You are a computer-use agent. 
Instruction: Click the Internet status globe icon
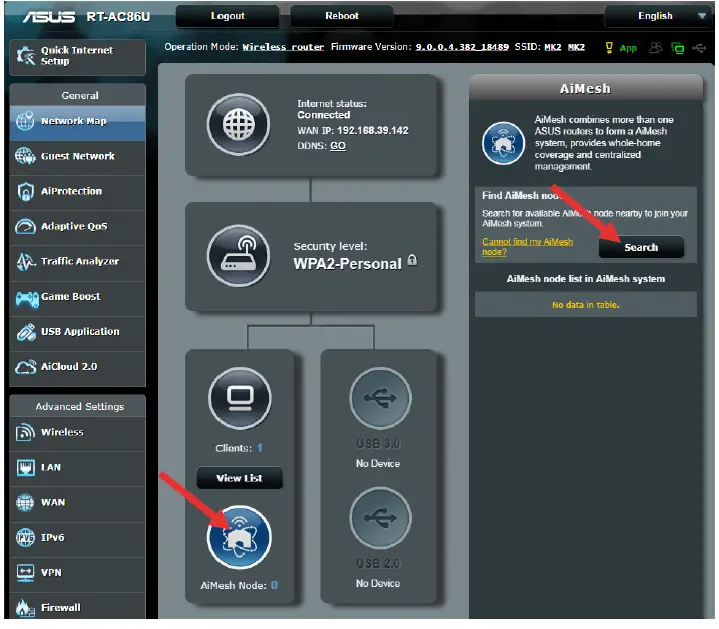coord(238,124)
